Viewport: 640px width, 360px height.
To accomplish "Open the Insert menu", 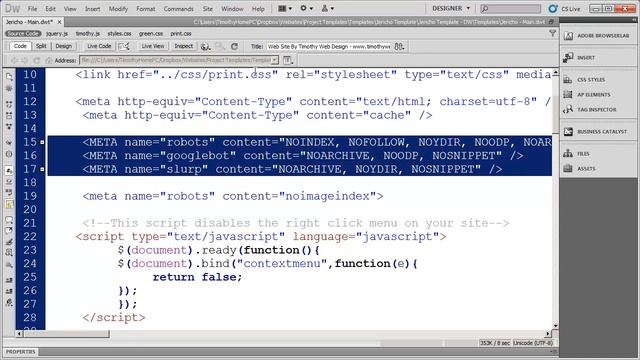I will tap(93, 9).
